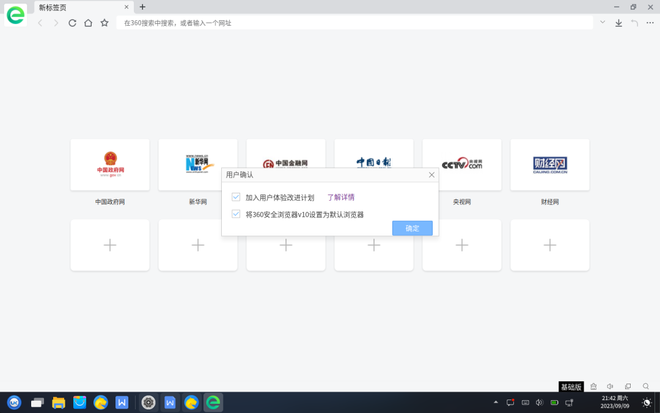Viewport: 660px width, 413px height.
Task: Toggle the sound icon in browser status bar
Action: [610, 387]
